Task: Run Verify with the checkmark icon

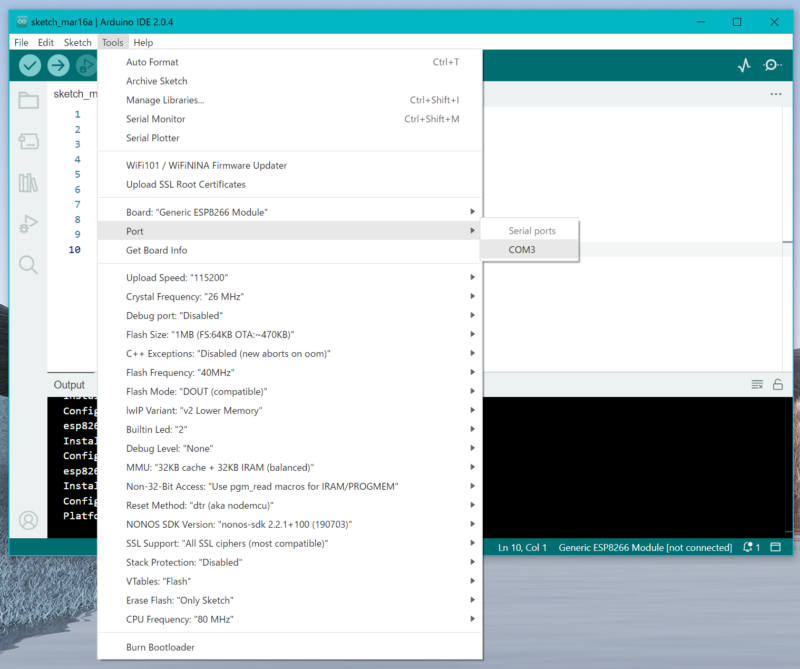Action: click(x=30, y=65)
